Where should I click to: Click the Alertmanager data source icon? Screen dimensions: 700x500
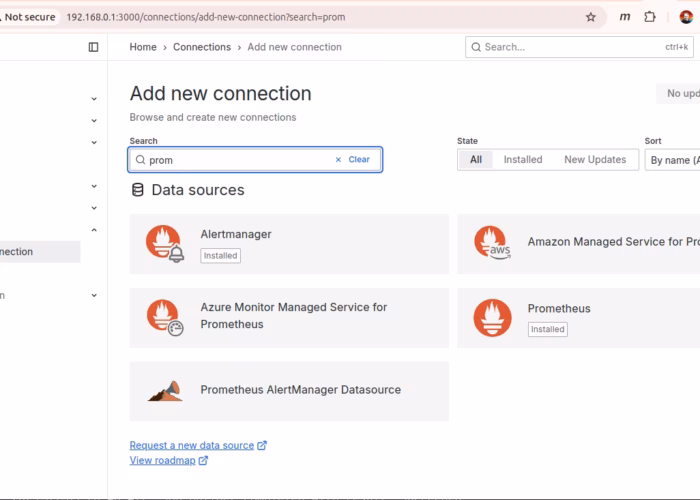point(164,243)
